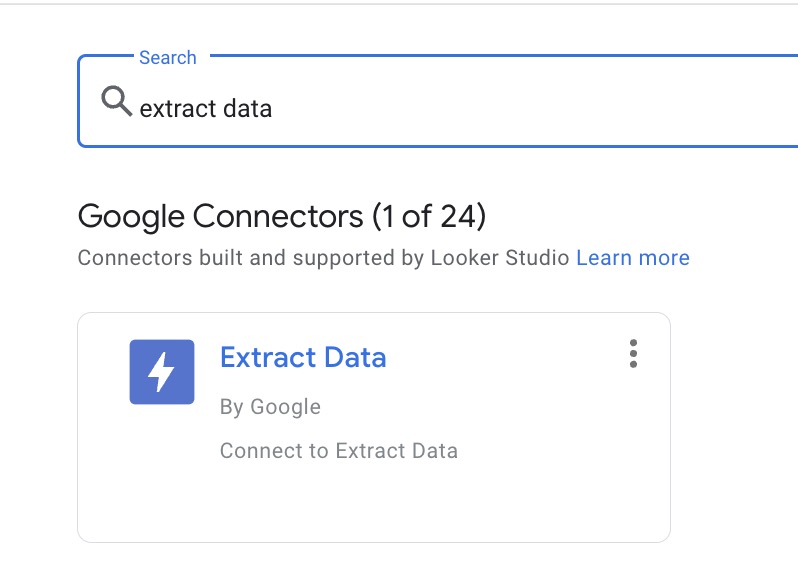
Task: Focus the Search box after the typed text
Action: click(x=509, y=108)
